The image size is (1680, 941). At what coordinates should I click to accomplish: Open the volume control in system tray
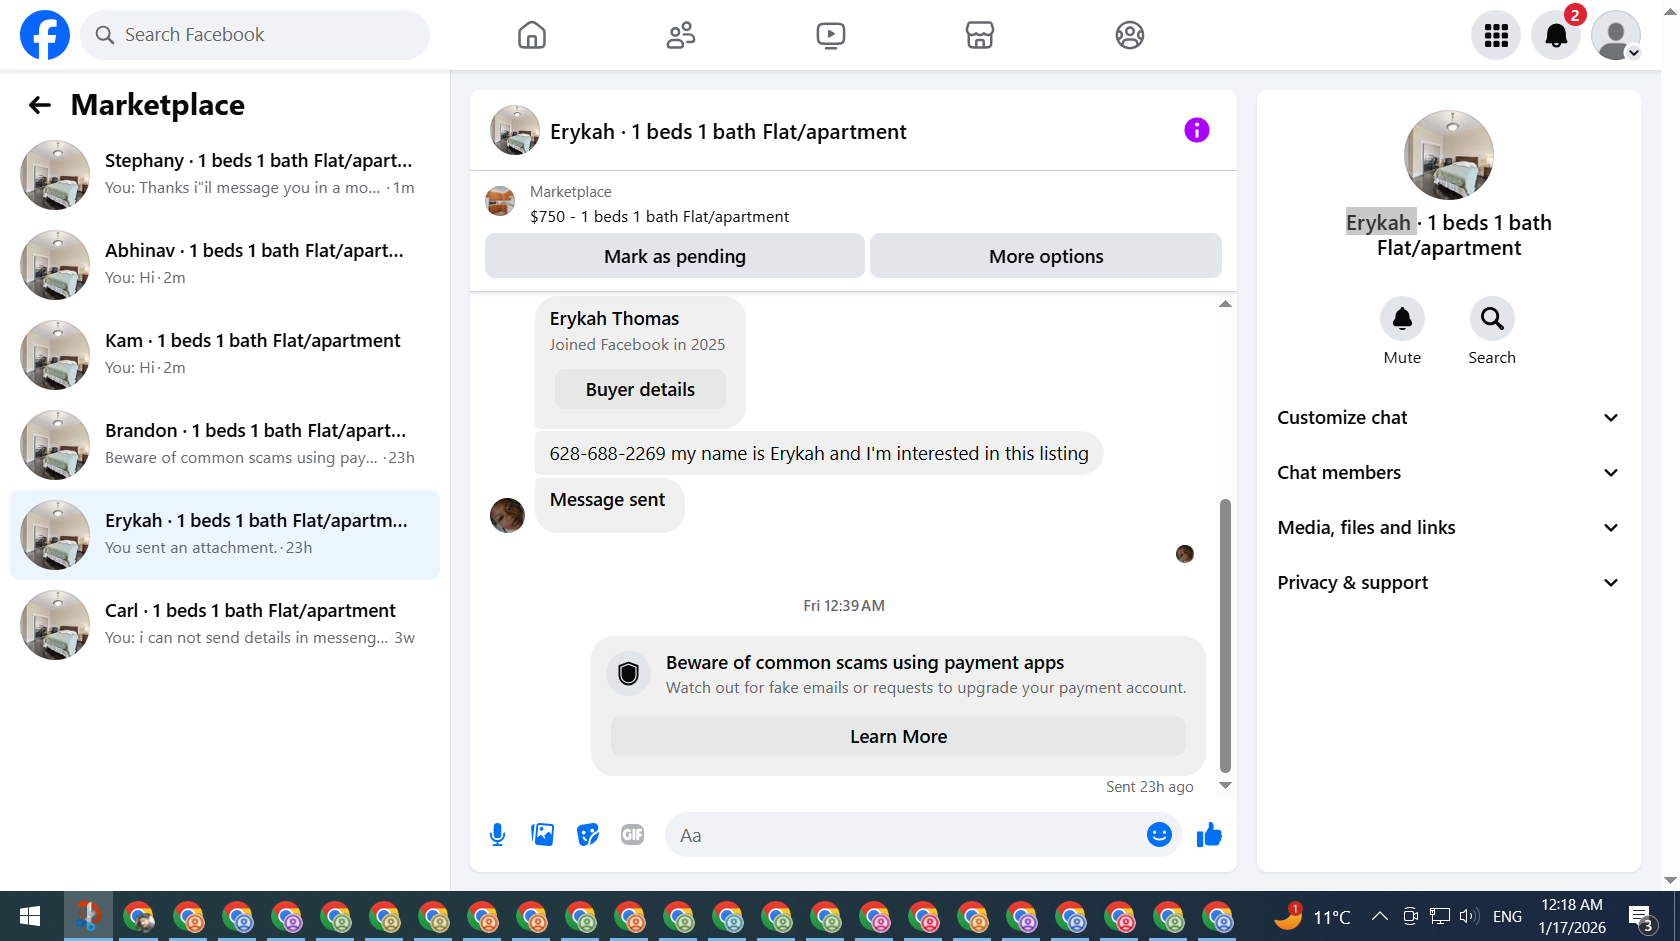point(1469,916)
